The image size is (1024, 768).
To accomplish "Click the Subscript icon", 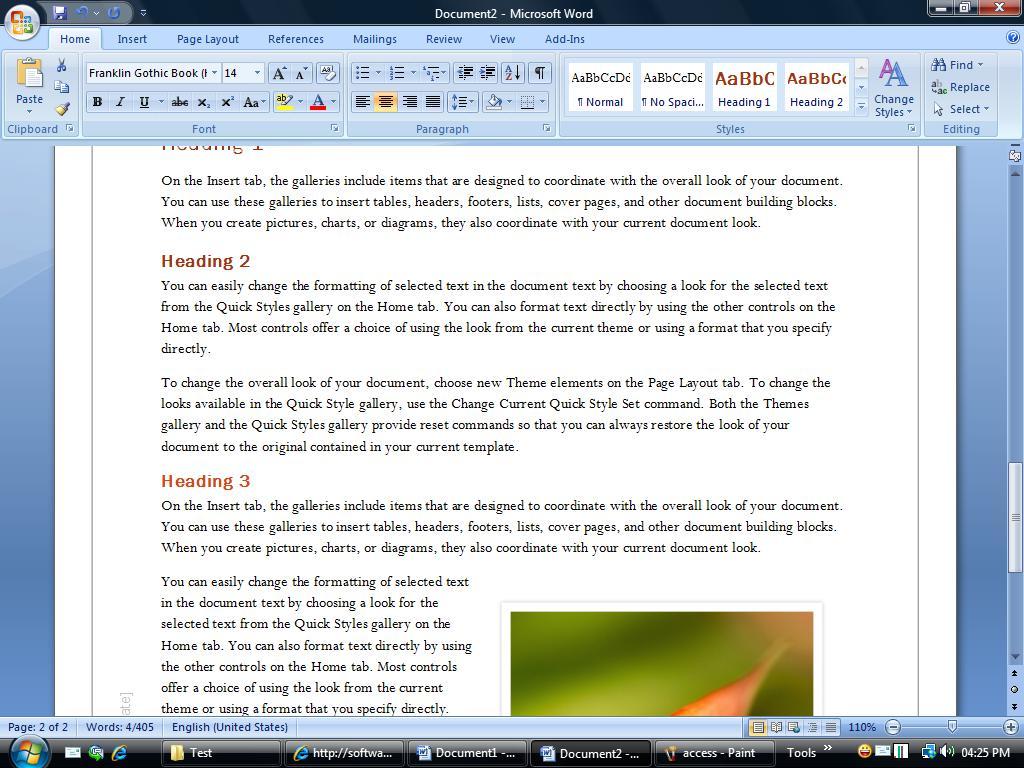I will (203, 102).
